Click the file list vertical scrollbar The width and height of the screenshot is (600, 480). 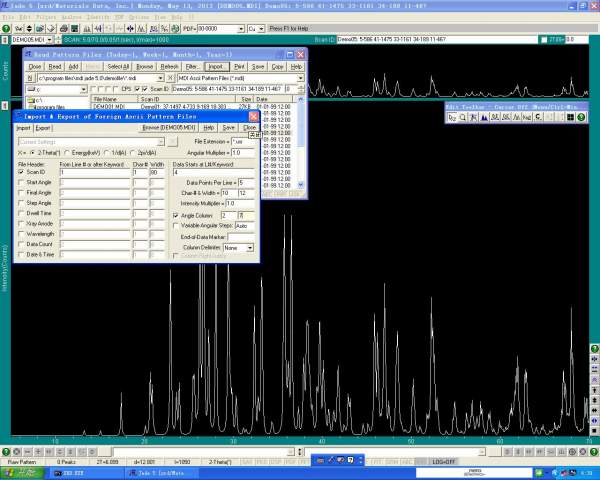click(301, 140)
